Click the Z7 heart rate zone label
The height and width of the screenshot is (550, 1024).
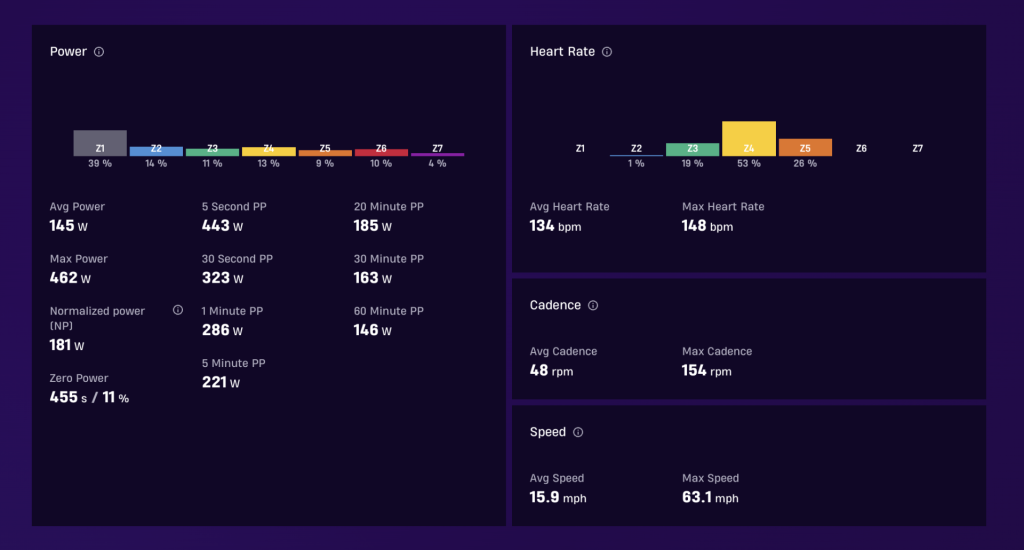(918, 148)
